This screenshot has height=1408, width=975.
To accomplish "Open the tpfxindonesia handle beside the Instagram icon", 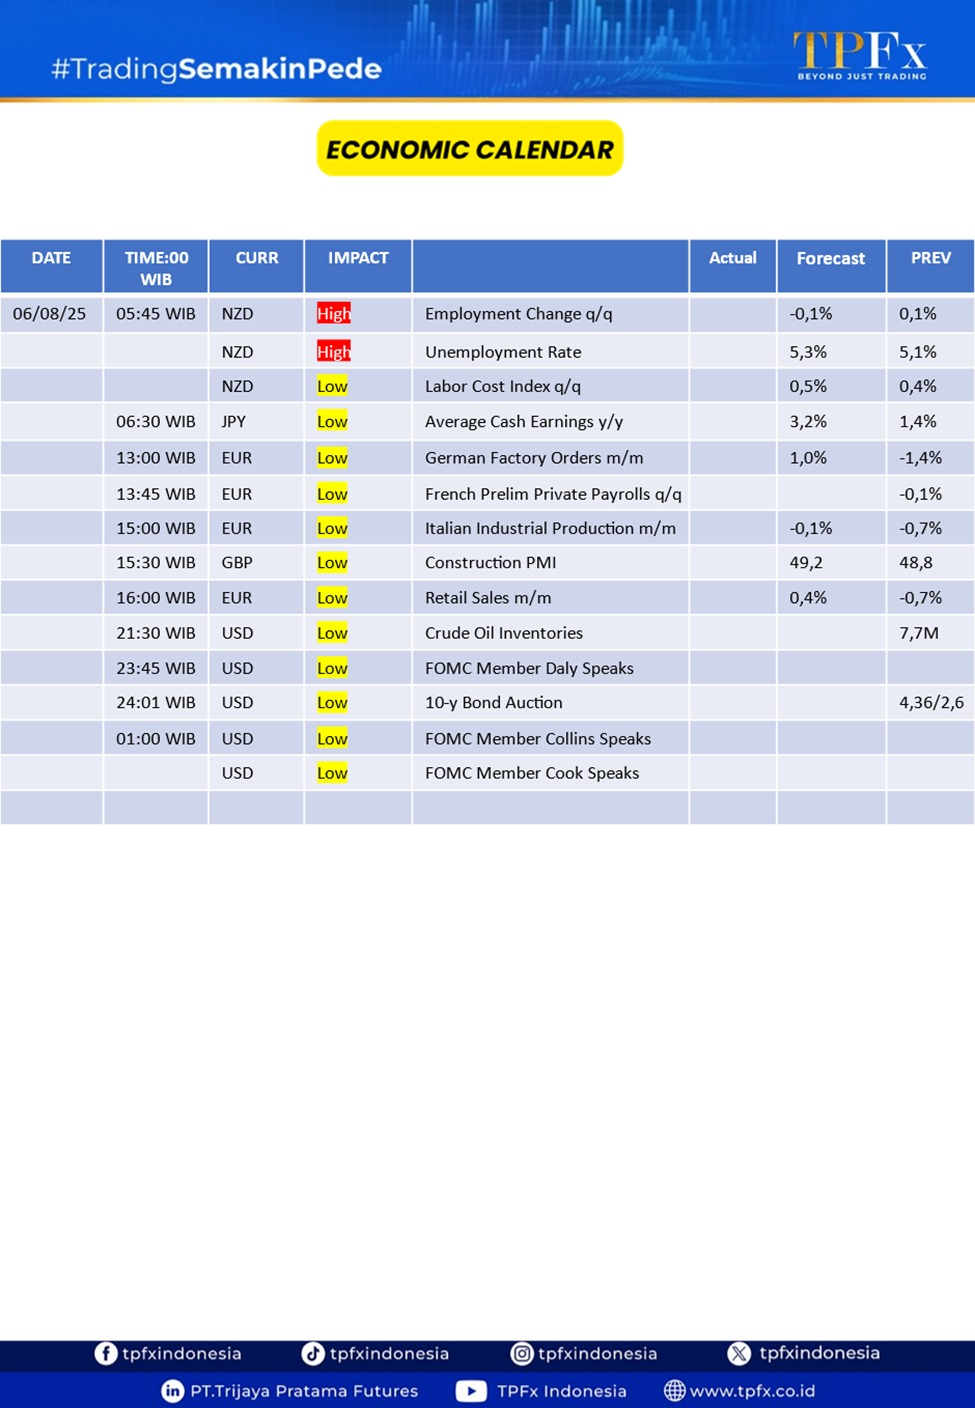I will pos(598,1353).
